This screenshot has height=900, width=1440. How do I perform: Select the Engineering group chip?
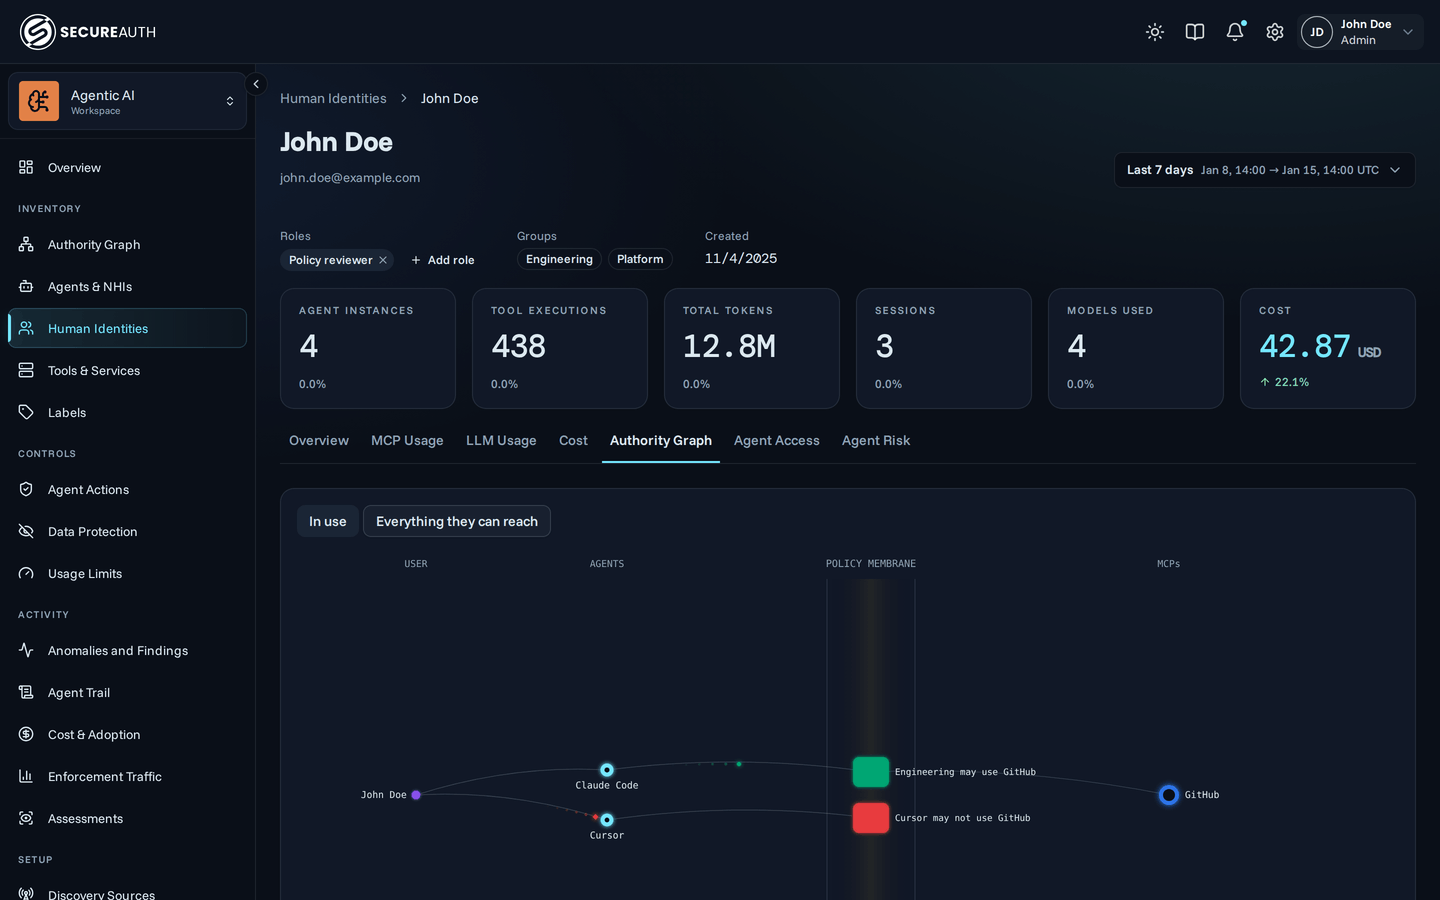pyautogui.click(x=559, y=259)
